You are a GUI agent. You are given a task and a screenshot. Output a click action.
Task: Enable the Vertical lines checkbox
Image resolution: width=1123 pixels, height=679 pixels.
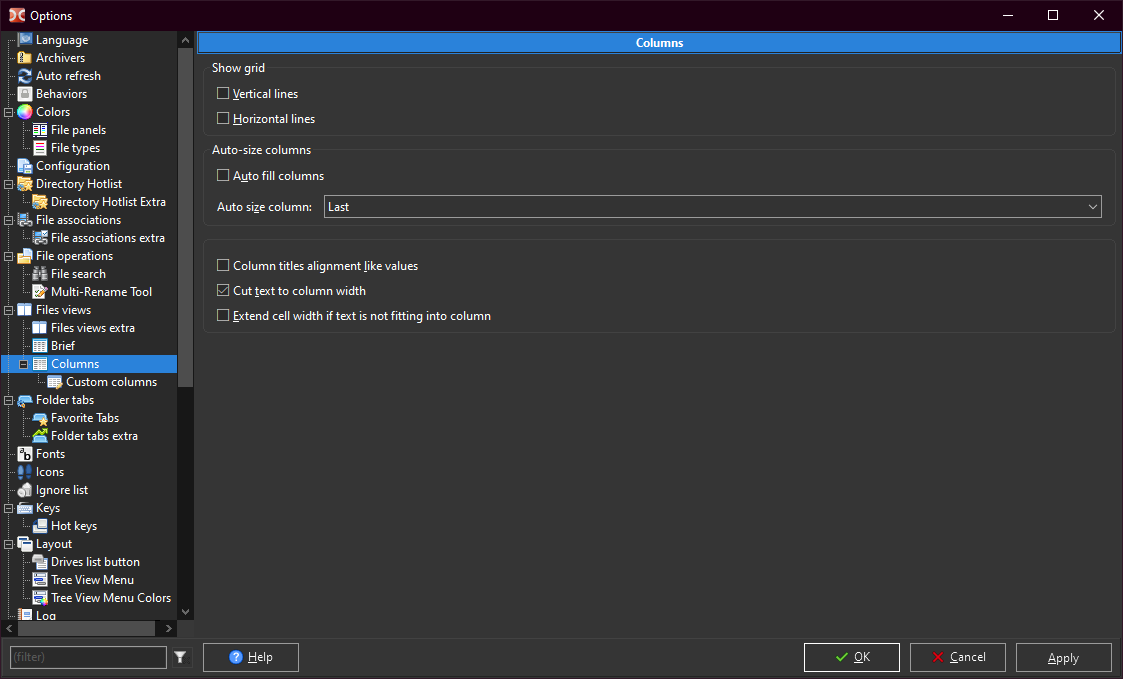click(x=223, y=94)
